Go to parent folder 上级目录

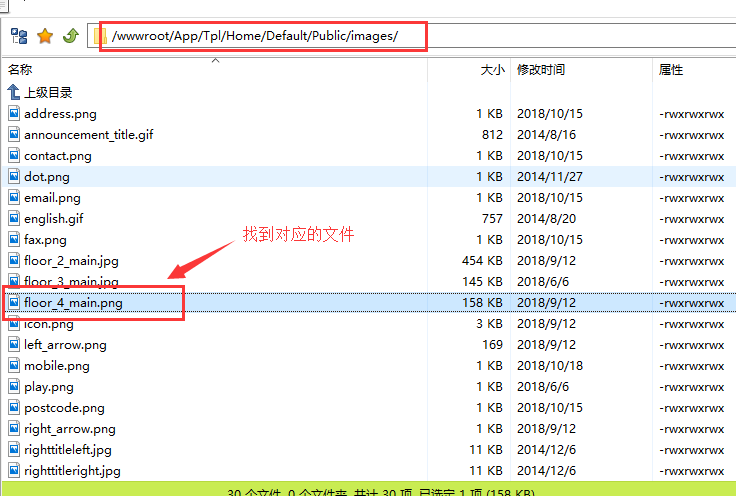tap(48, 93)
